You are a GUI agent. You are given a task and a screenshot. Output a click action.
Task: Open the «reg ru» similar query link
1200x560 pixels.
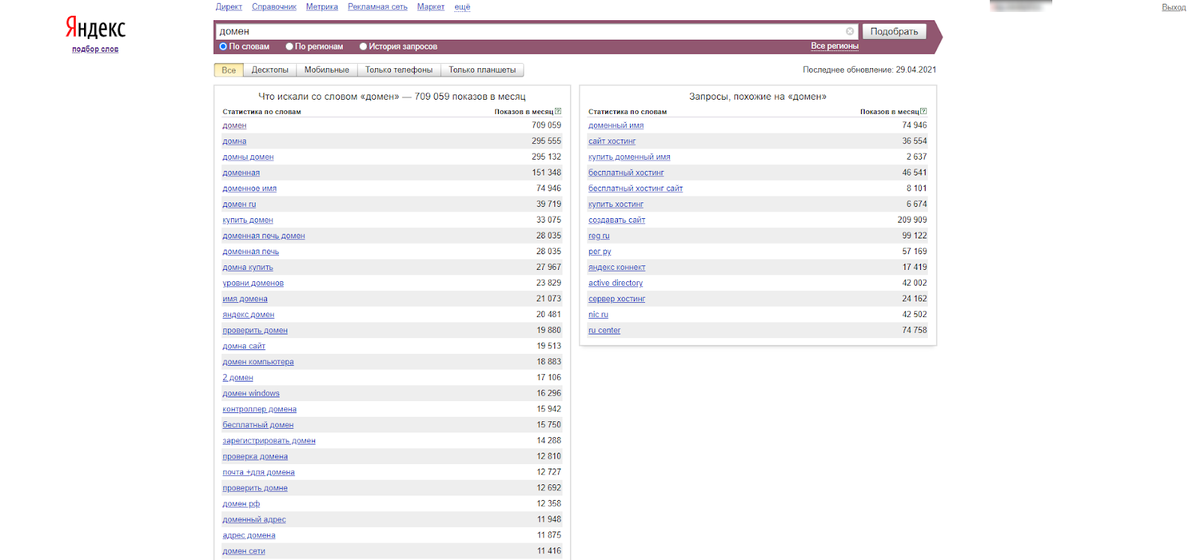tap(599, 236)
